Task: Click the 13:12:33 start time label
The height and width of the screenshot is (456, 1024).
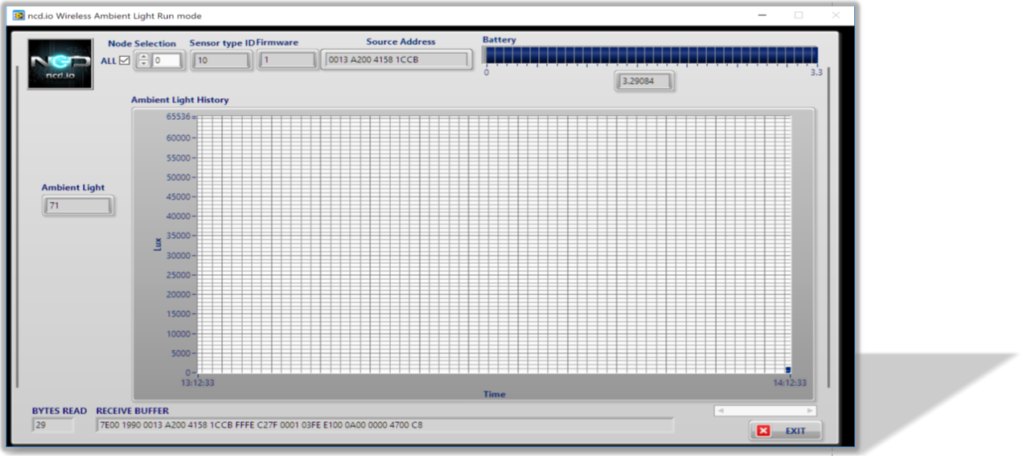Action: click(x=197, y=383)
